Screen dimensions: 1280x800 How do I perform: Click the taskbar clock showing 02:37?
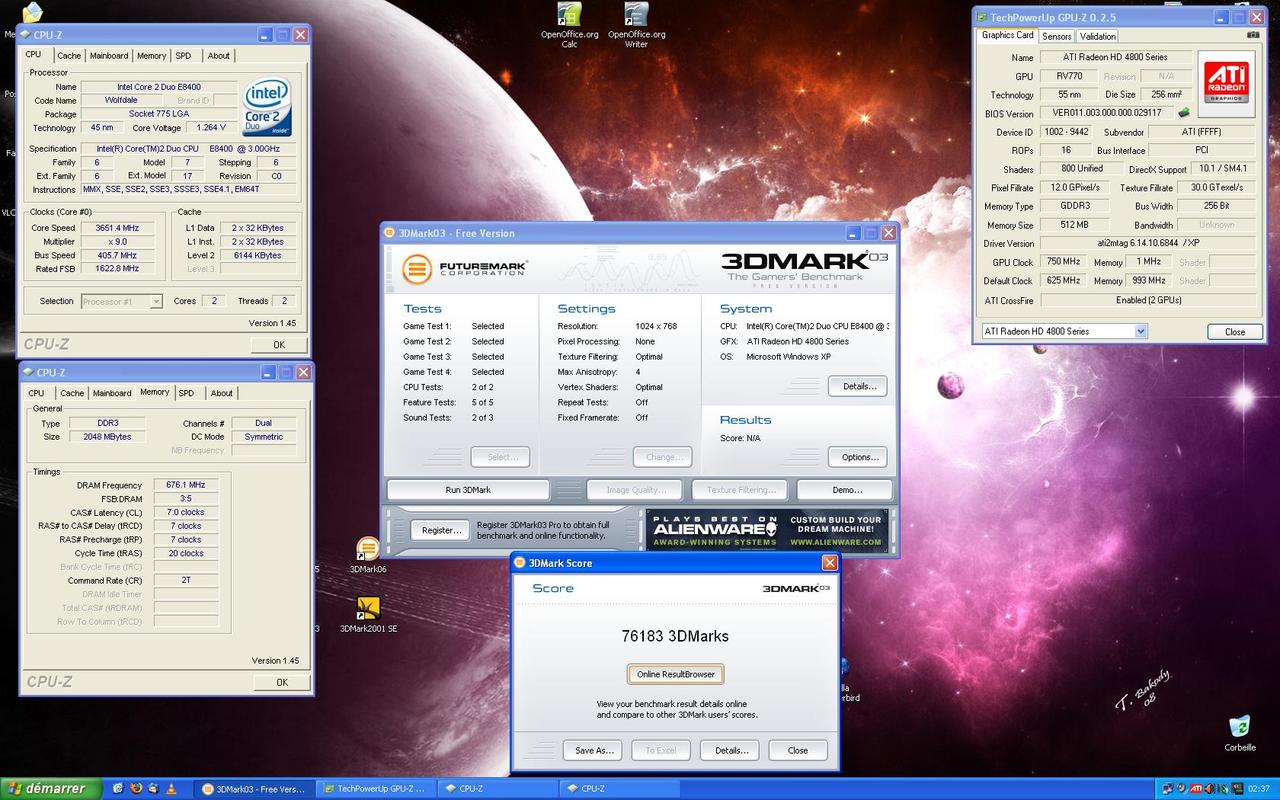(x=1259, y=789)
